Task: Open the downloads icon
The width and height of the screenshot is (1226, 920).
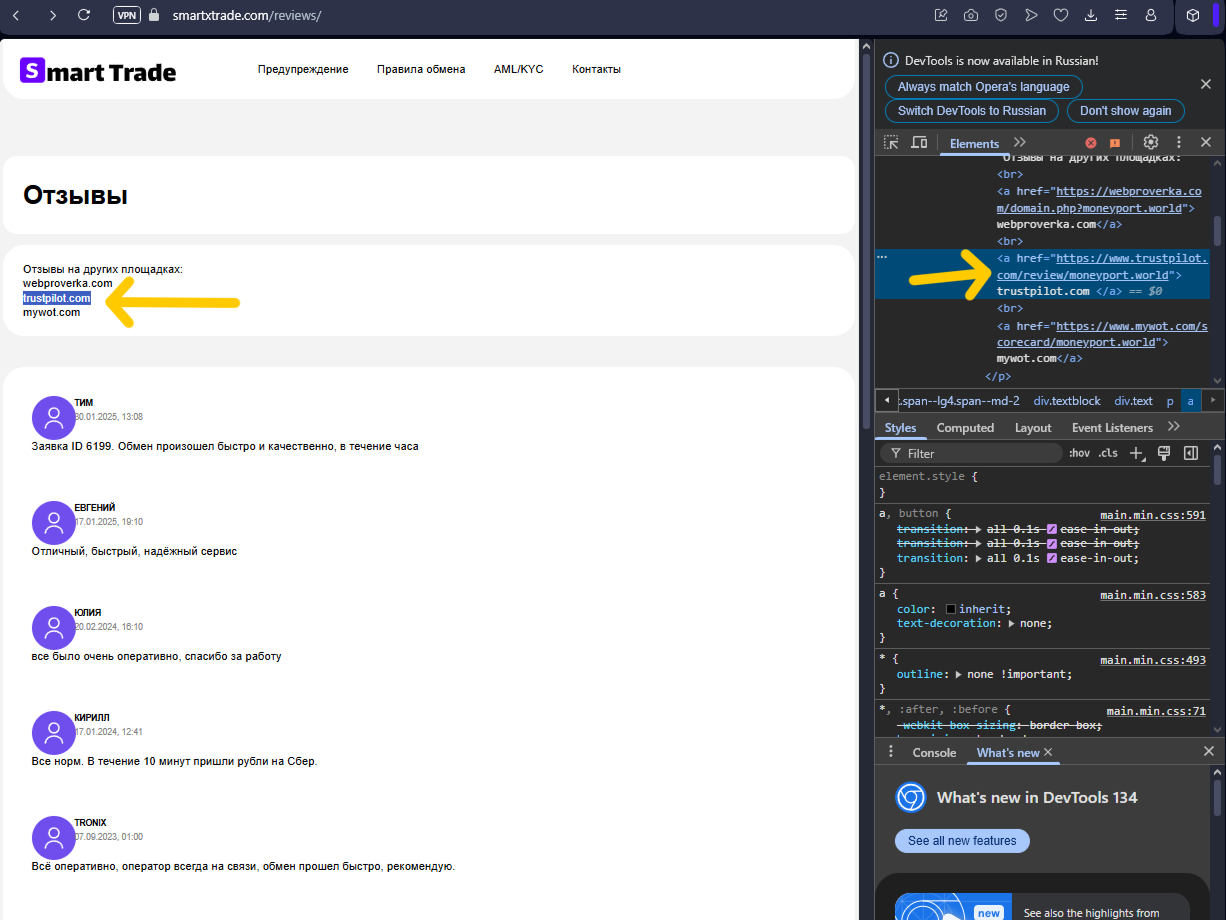Action: point(1091,15)
